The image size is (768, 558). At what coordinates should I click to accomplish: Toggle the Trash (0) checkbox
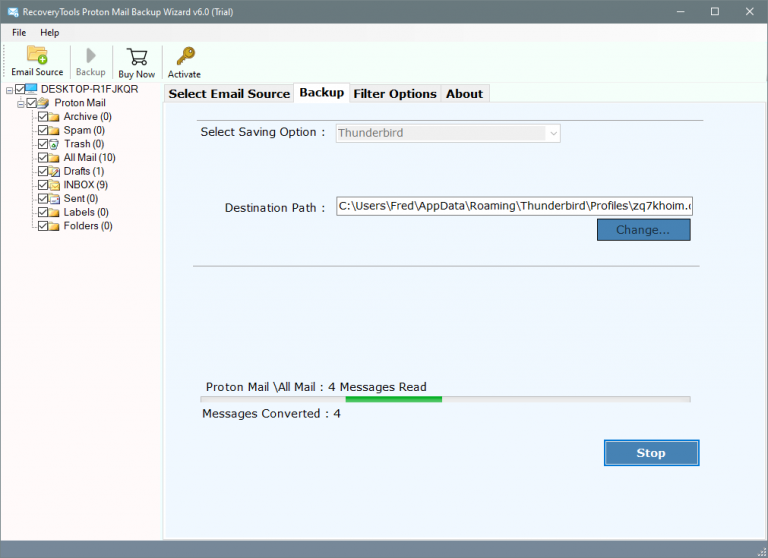click(x=43, y=144)
